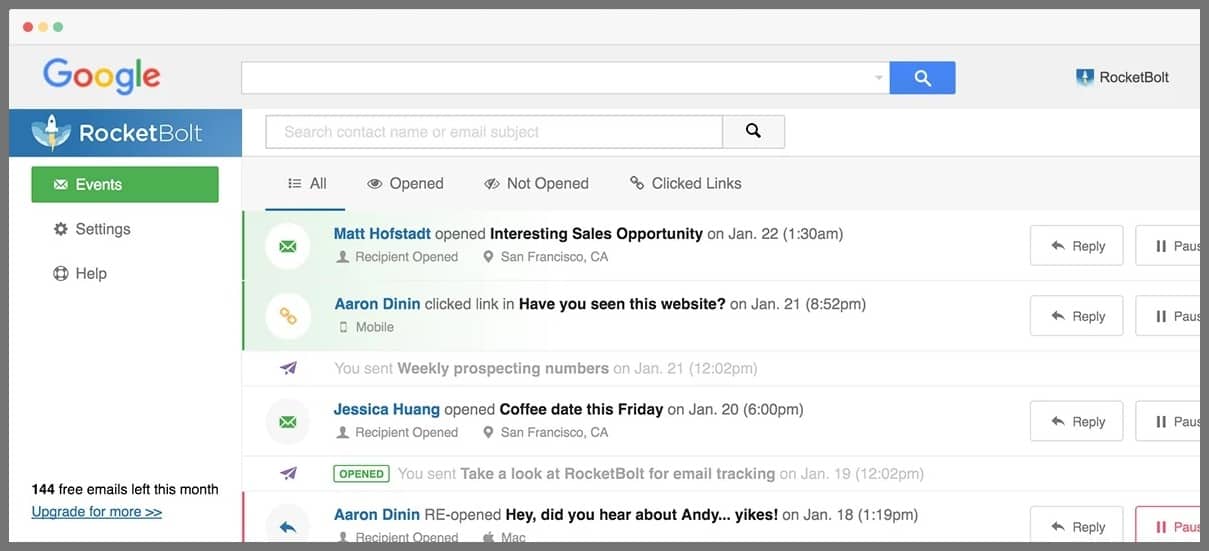Screen dimensions: 1209x551
Task: Open Help in the left sidebar
Action: (x=80, y=273)
